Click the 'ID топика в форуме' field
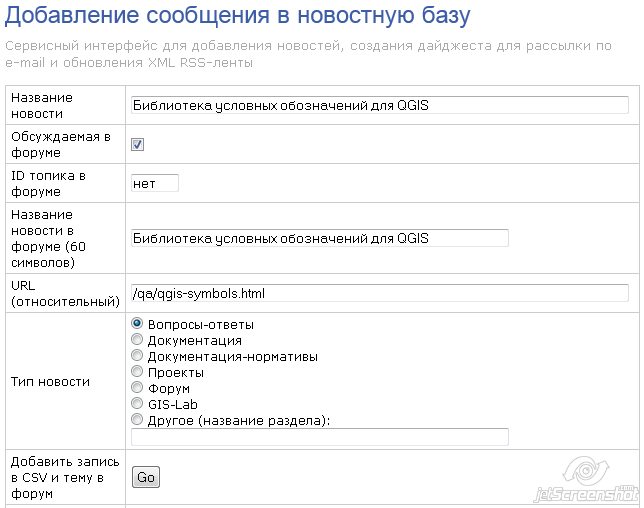 point(155,183)
